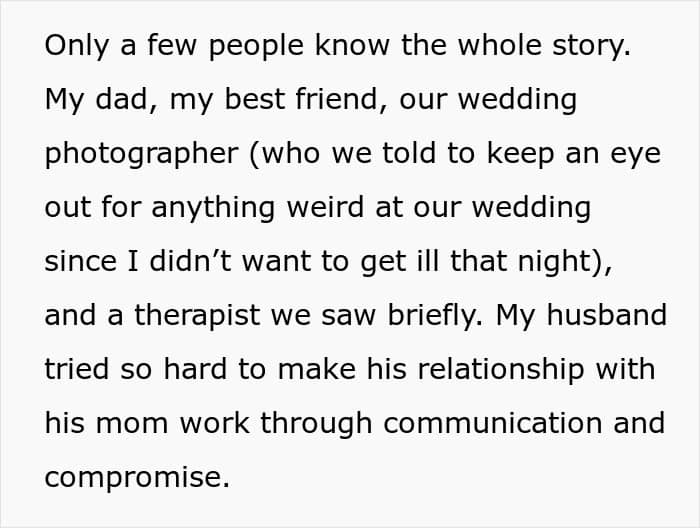This screenshot has height=528, width=700.
Task: Click the word "mom" in the paragraph
Action: pyautogui.click(x=132, y=424)
